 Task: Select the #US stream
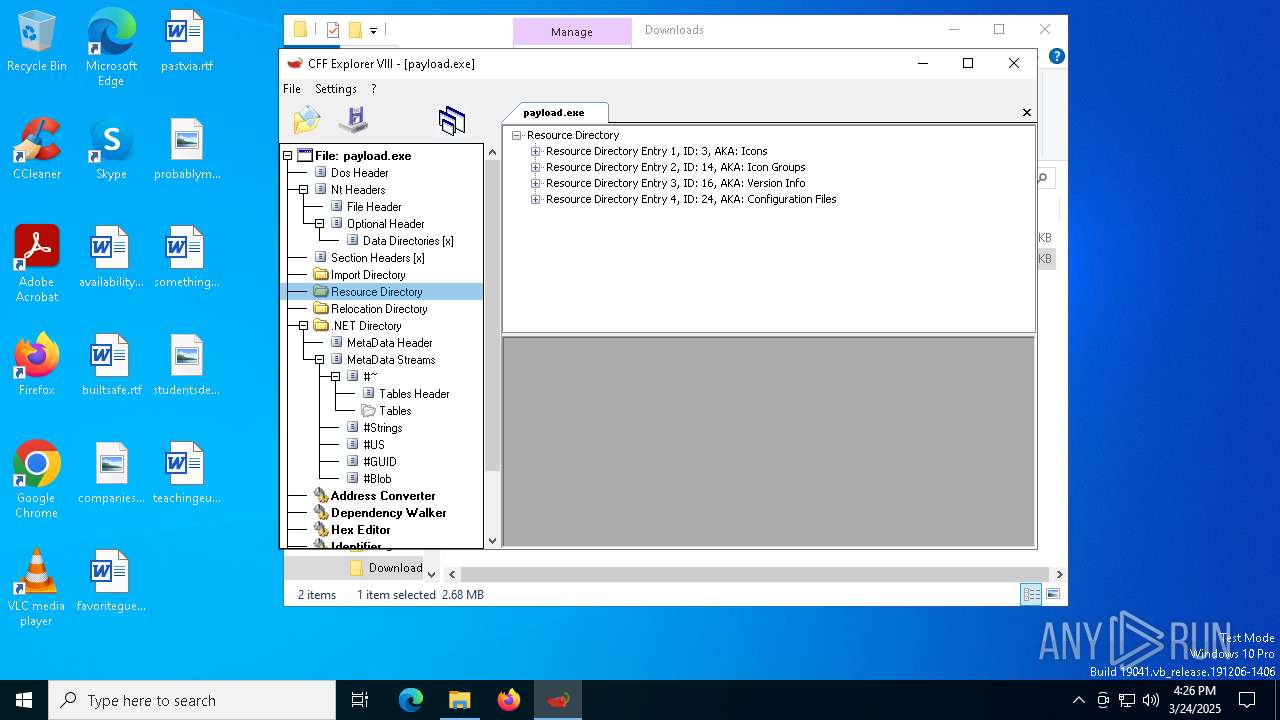click(373, 445)
